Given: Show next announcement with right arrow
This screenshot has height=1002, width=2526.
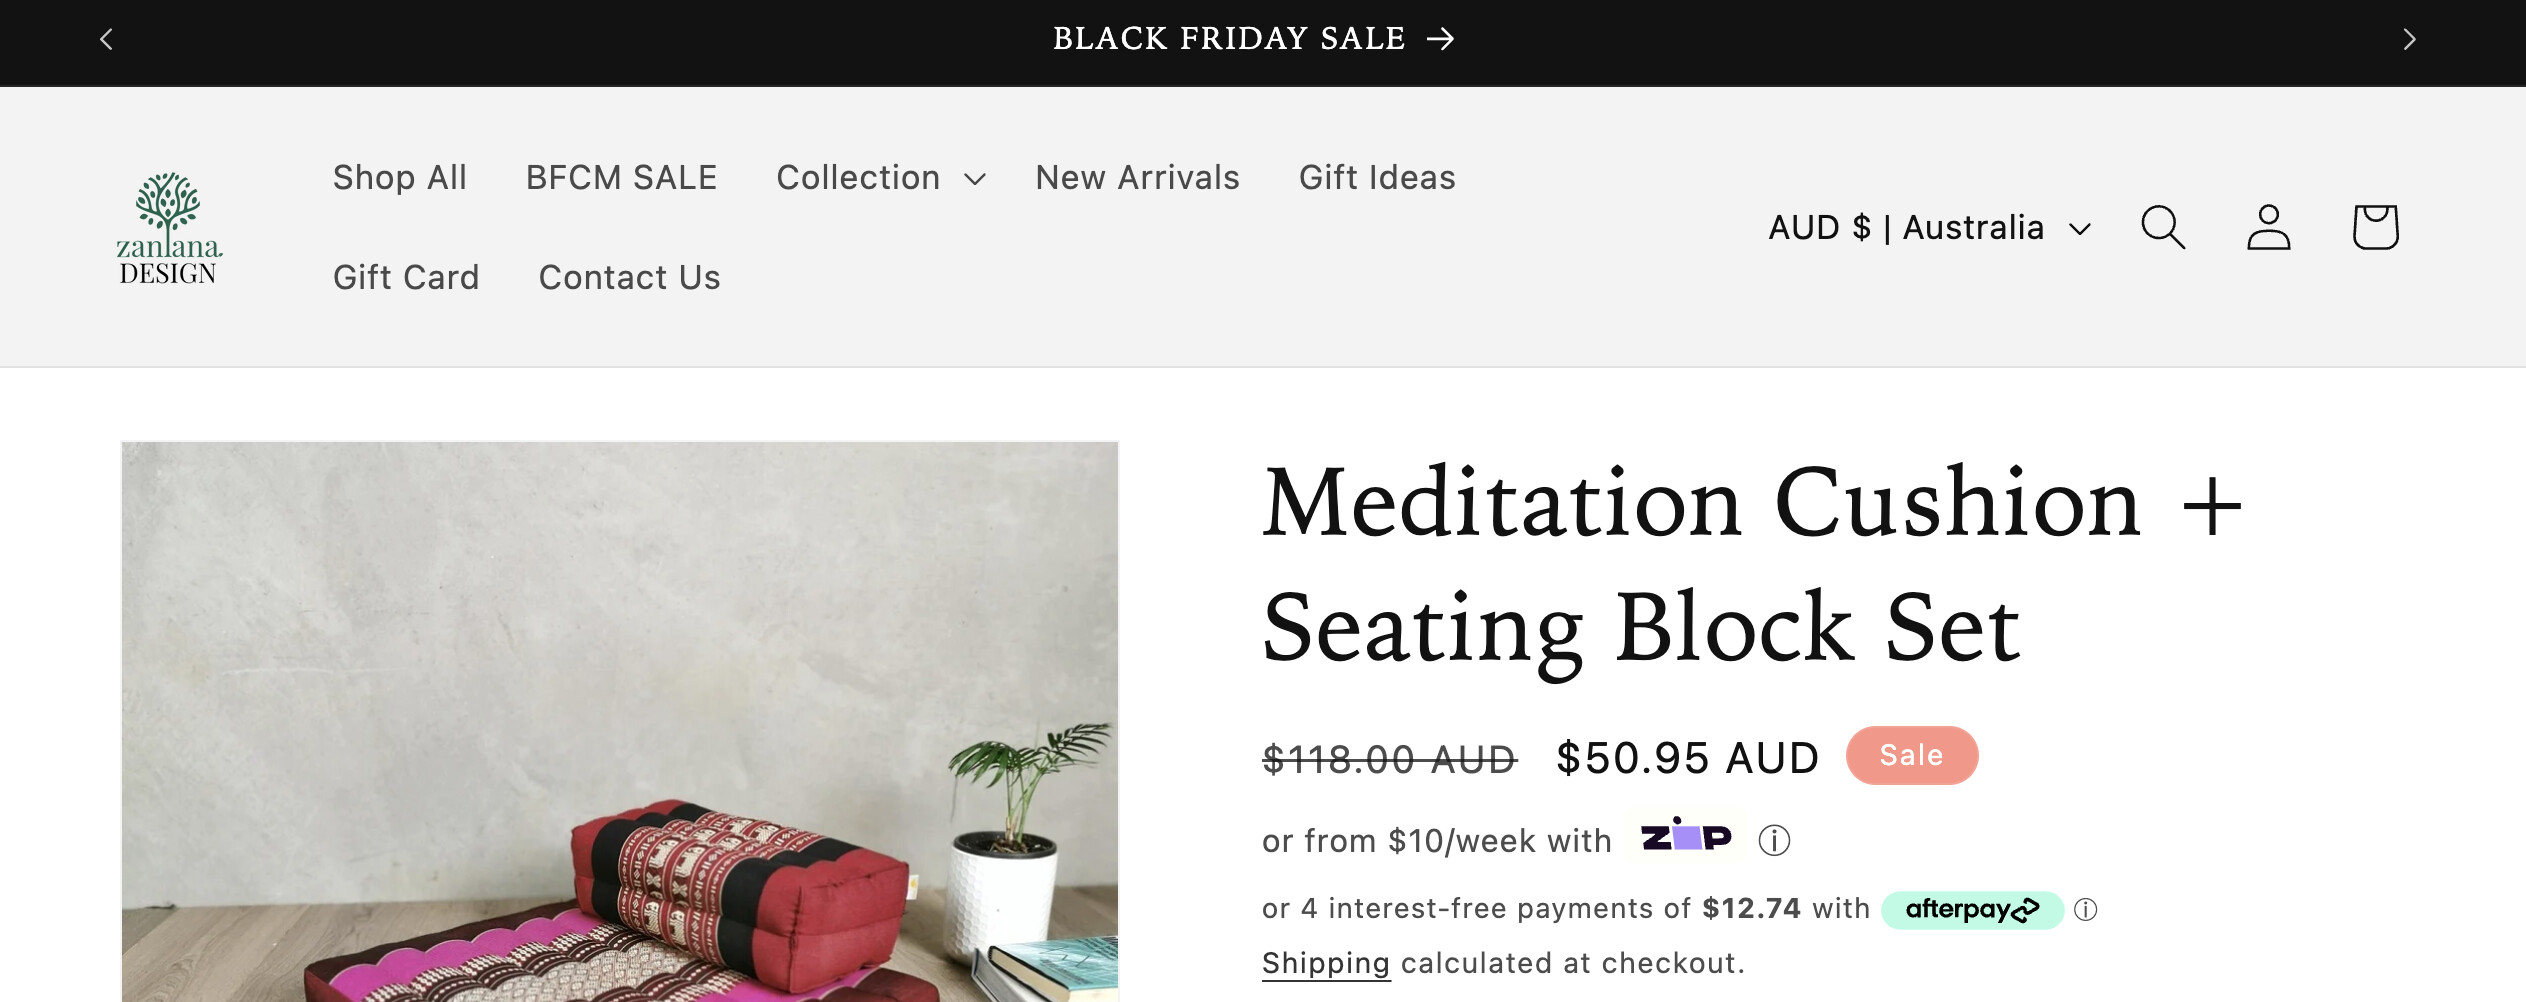Looking at the screenshot, I should click(2409, 39).
